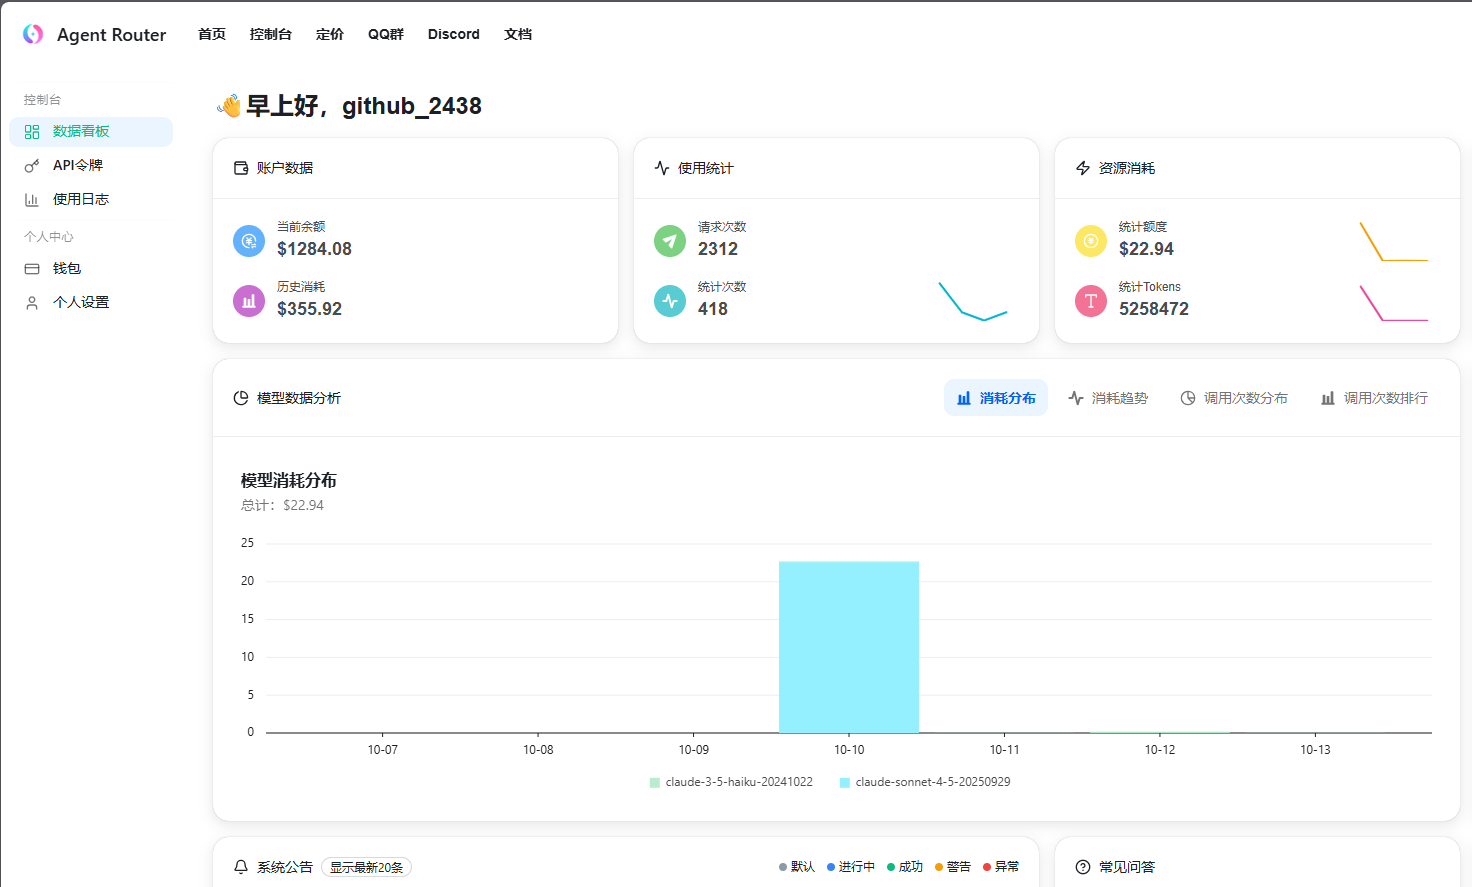
Task: Click the 418 统计次数 value
Action: point(713,309)
